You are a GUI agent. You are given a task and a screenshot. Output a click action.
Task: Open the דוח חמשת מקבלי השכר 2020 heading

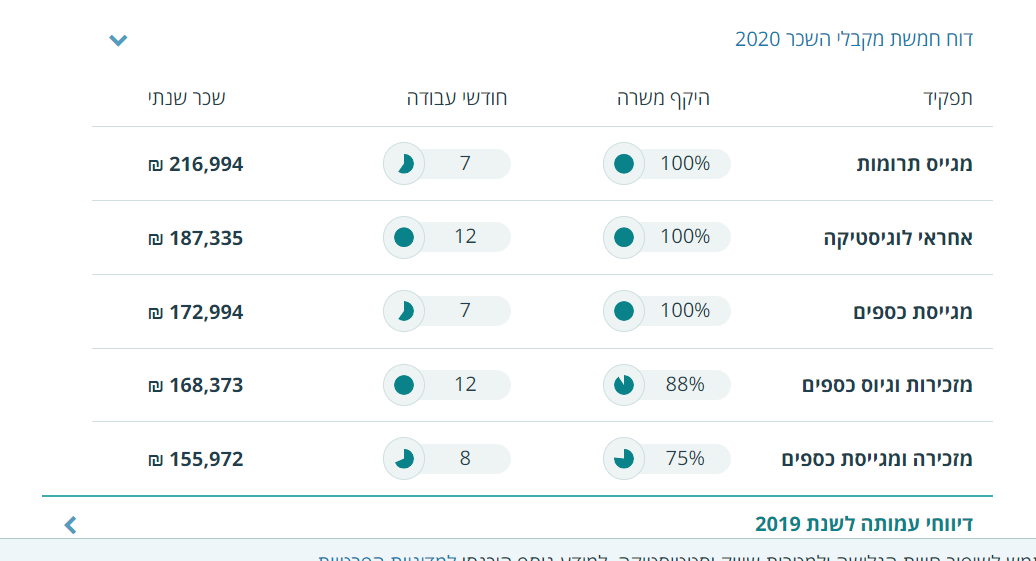point(853,39)
